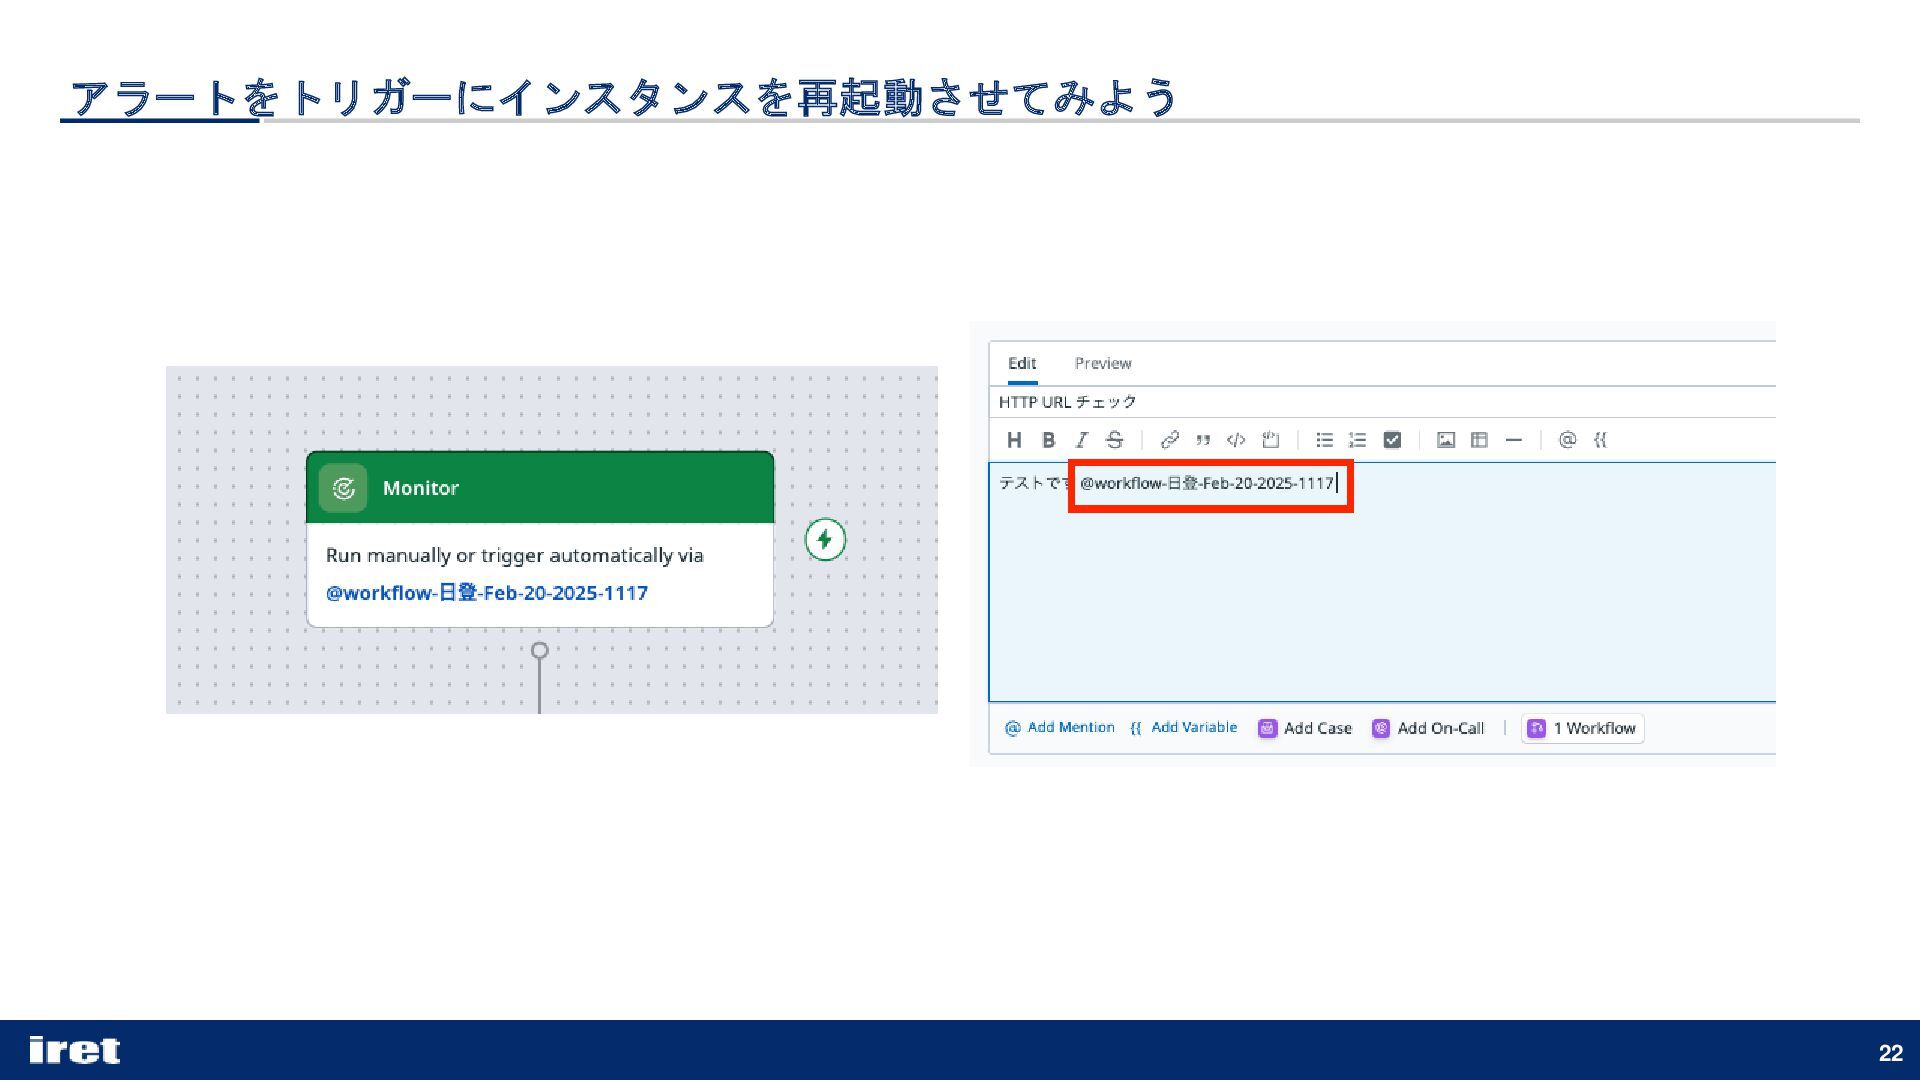
Task: Toggle bold formatting in editor
Action: [x=1048, y=440]
